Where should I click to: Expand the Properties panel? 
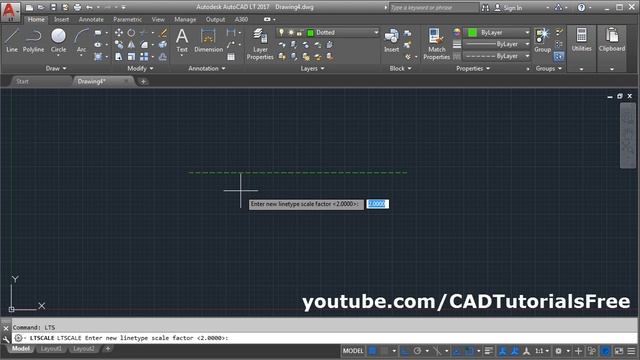[x=473, y=69]
